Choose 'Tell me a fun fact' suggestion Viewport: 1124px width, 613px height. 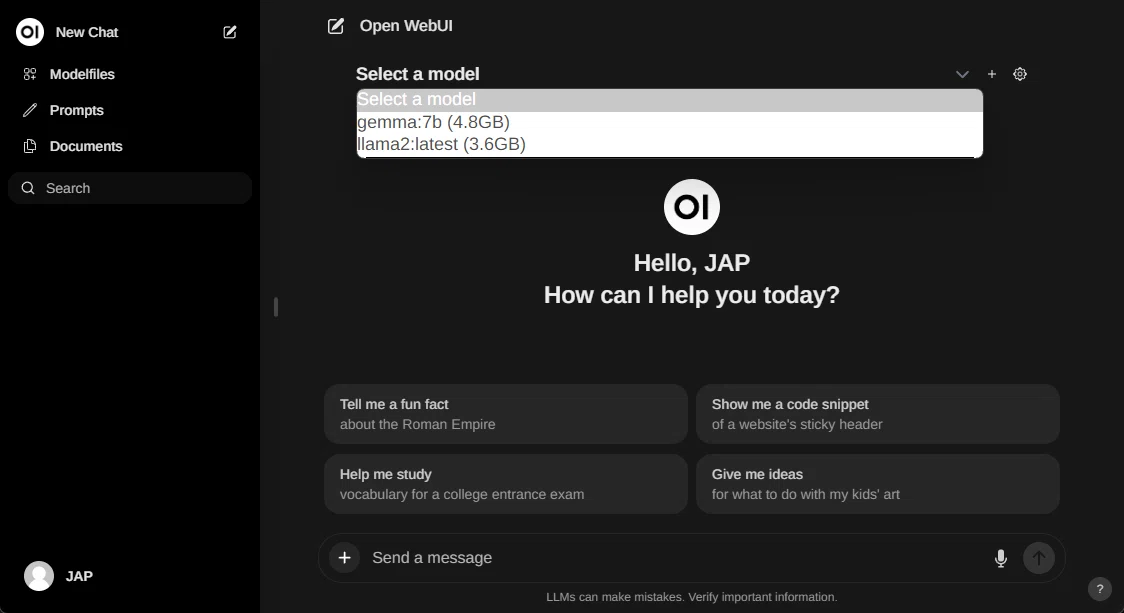coord(505,414)
